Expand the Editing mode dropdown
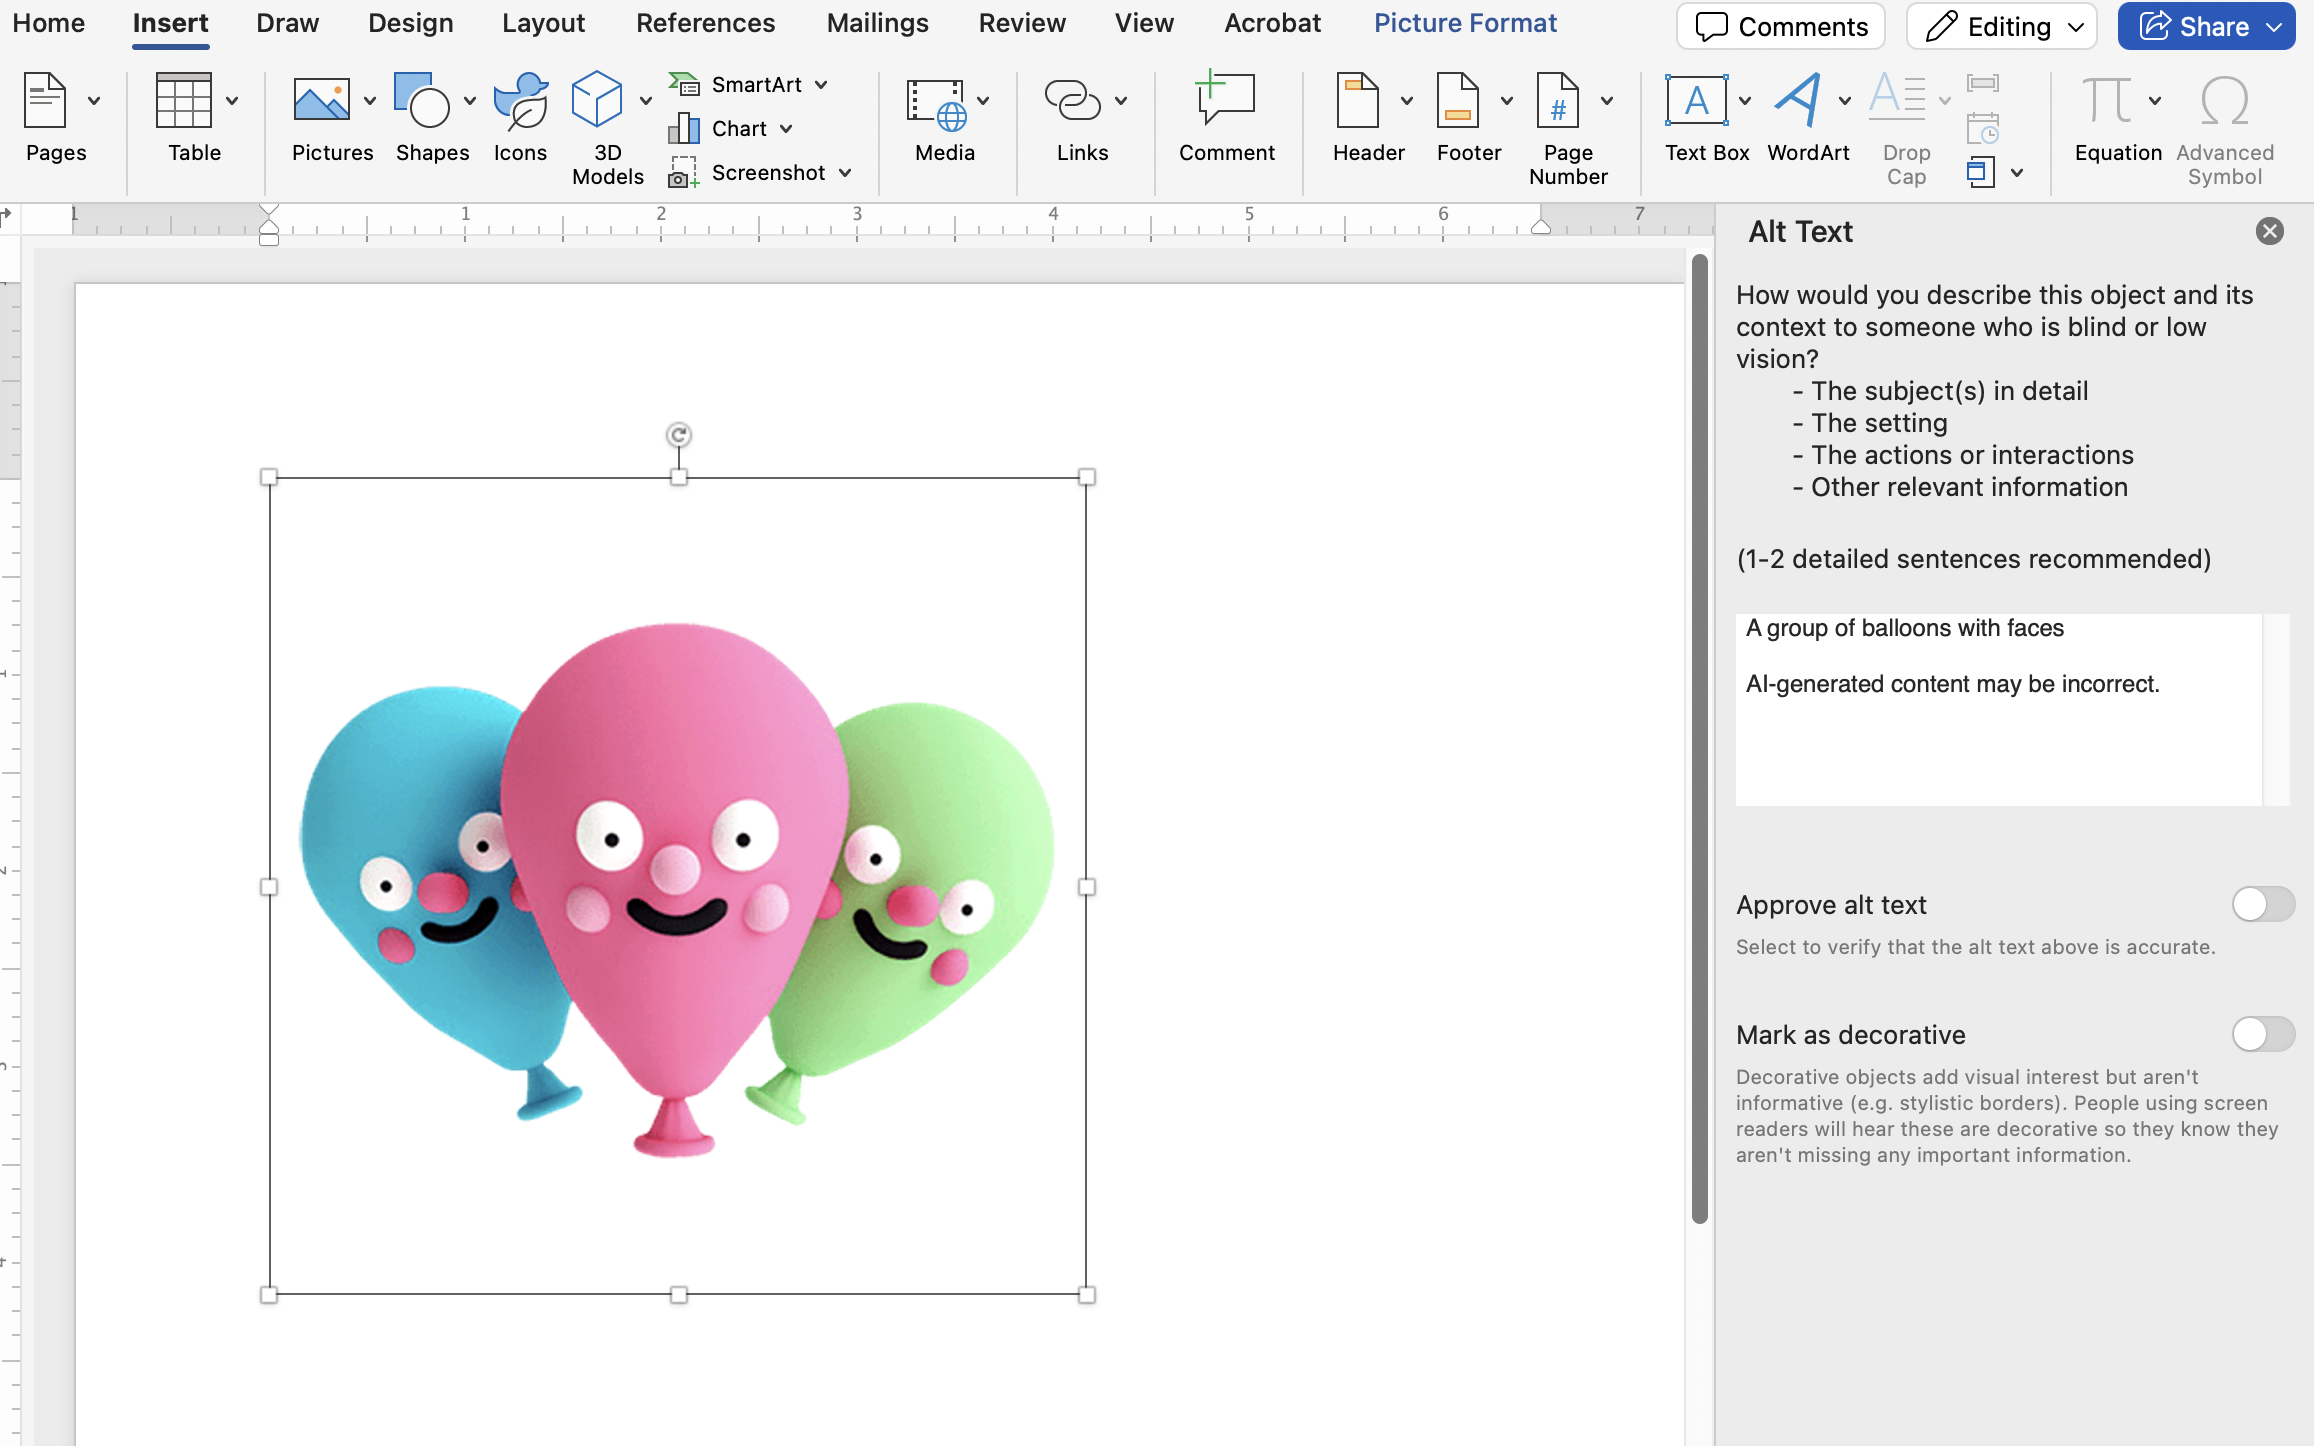This screenshot has width=2314, height=1446. 2075,27
